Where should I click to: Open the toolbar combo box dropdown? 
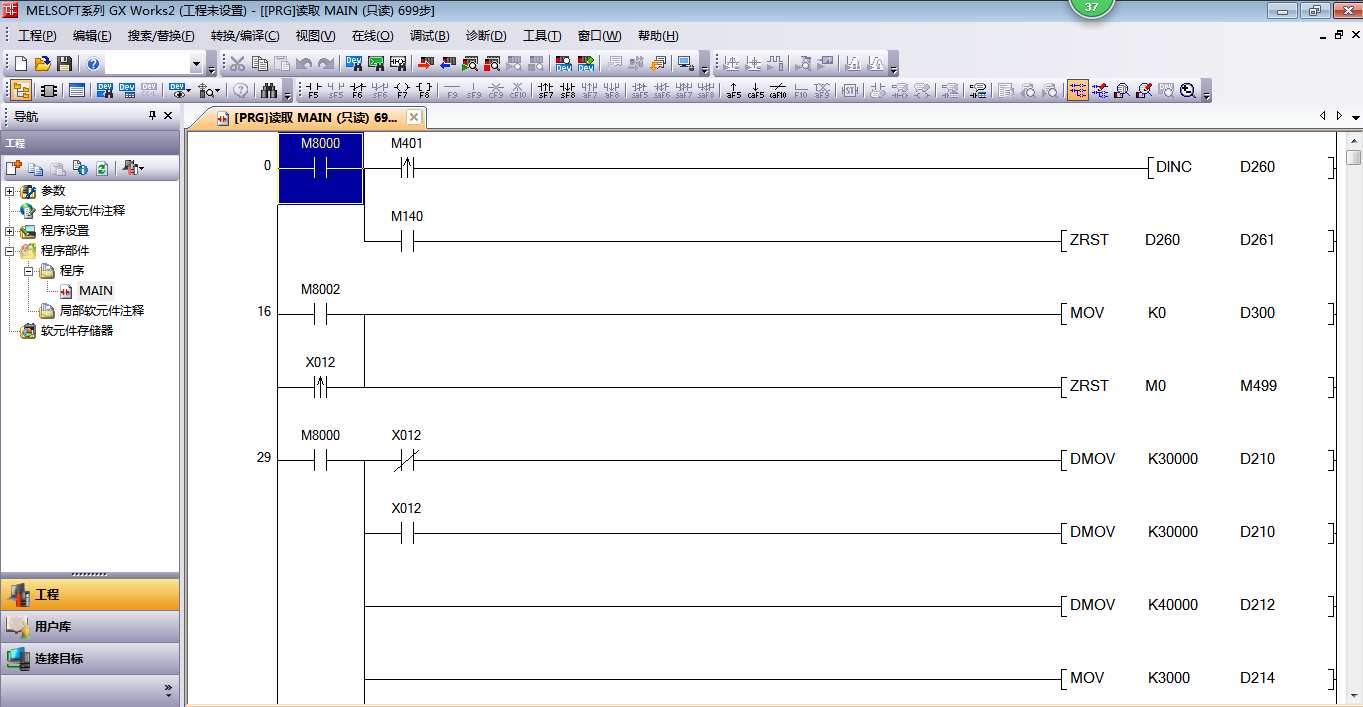(x=196, y=64)
